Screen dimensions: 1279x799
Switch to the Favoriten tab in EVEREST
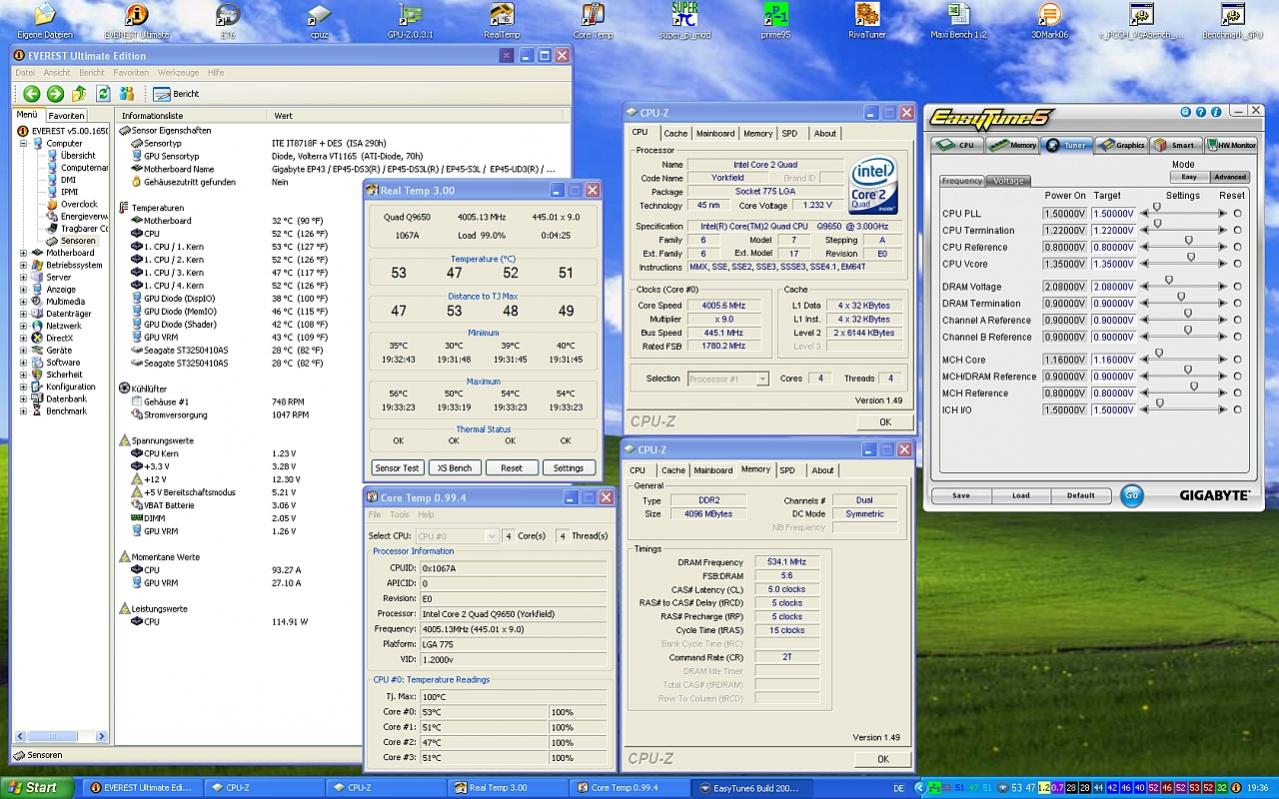(x=66, y=115)
